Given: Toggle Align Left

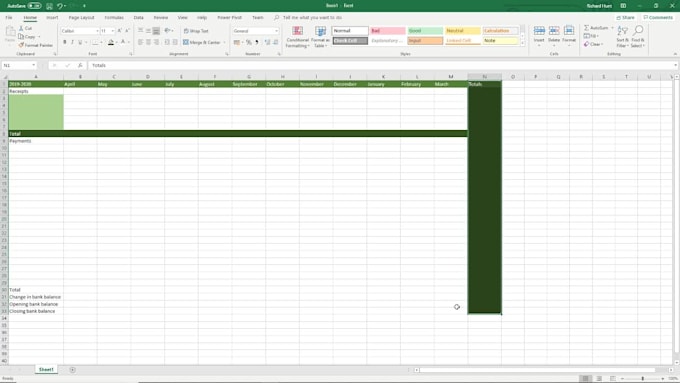Looking at the screenshot, I should pos(141,42).
